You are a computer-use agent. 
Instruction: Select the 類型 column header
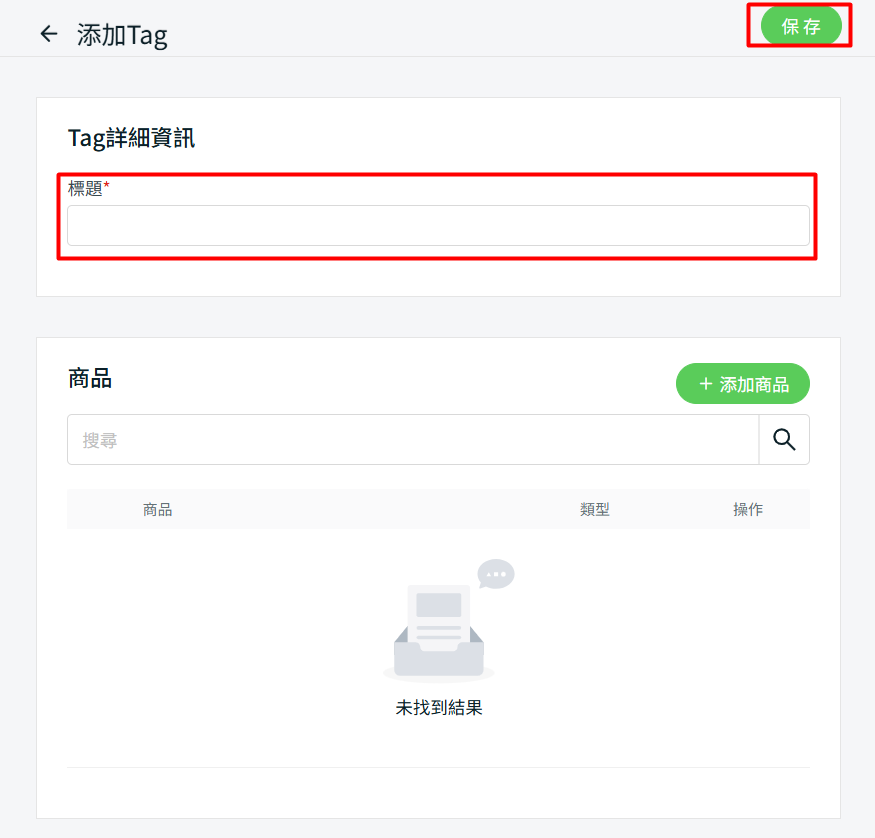(x=595, y=509)
